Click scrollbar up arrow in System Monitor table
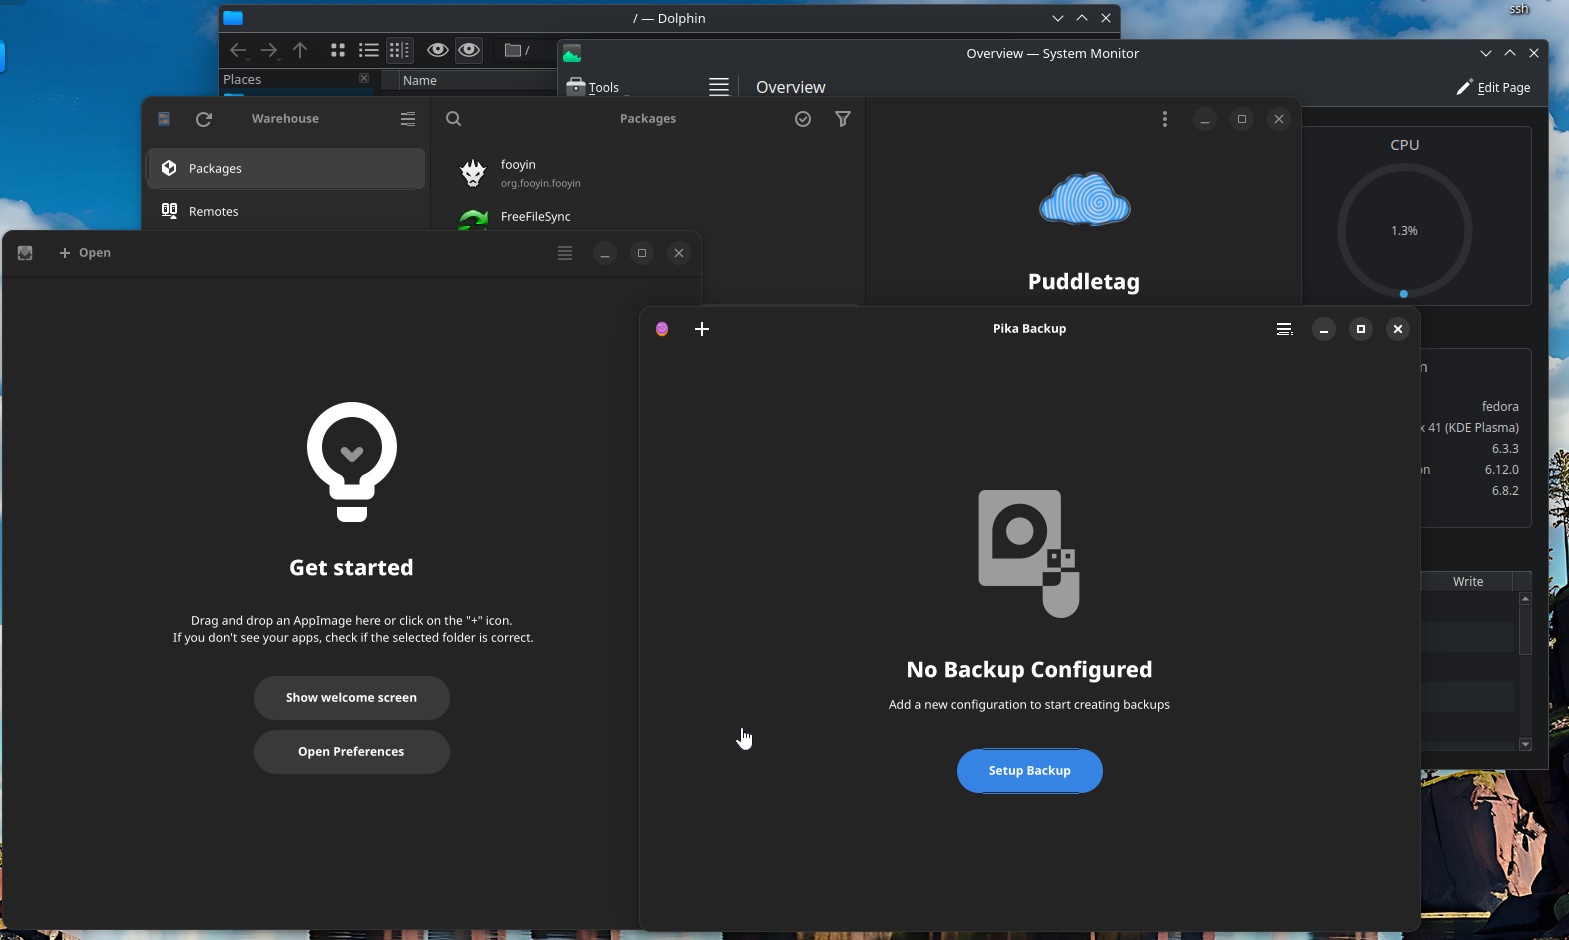 (x=1525, y=598)
